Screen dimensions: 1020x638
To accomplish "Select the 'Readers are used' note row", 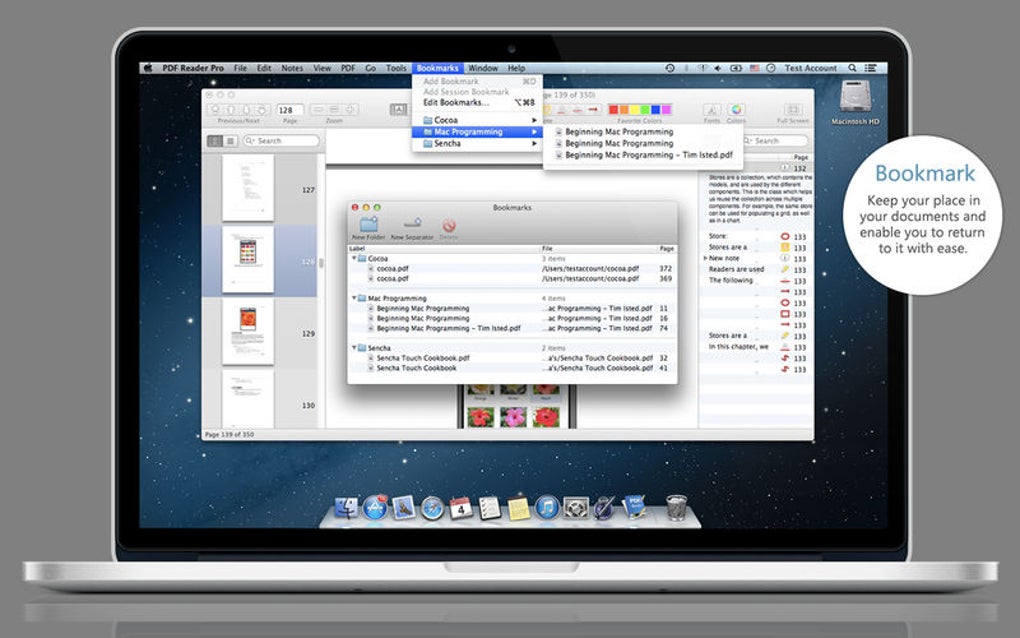I will [x=756, y=269].
